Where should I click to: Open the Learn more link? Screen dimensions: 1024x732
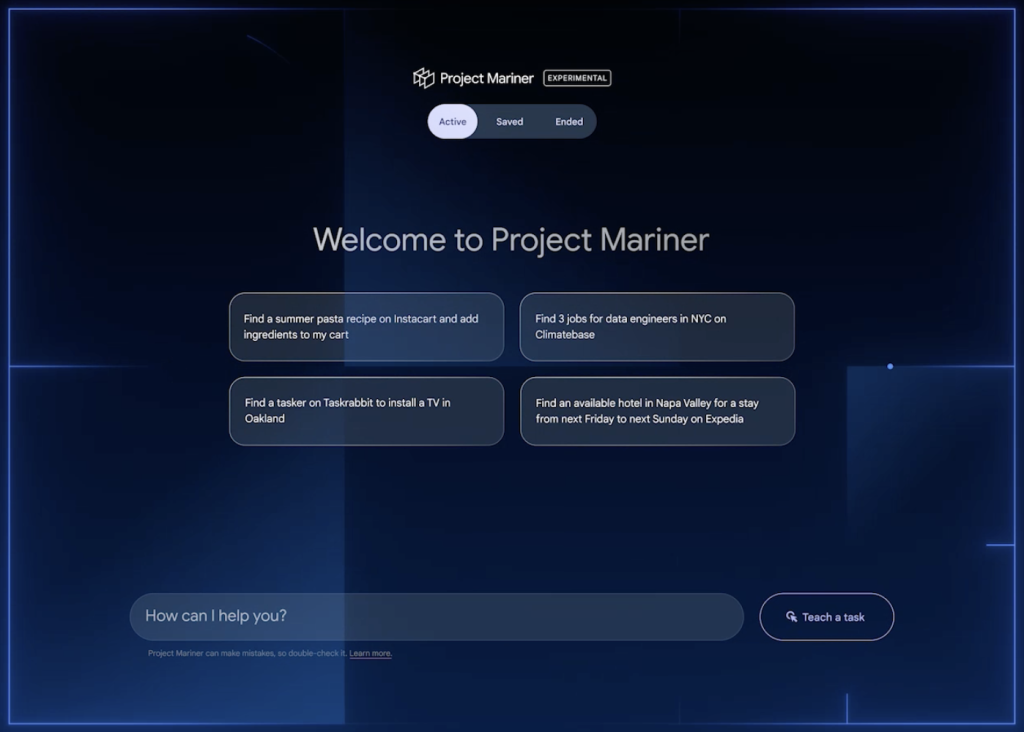pos(370,653)
